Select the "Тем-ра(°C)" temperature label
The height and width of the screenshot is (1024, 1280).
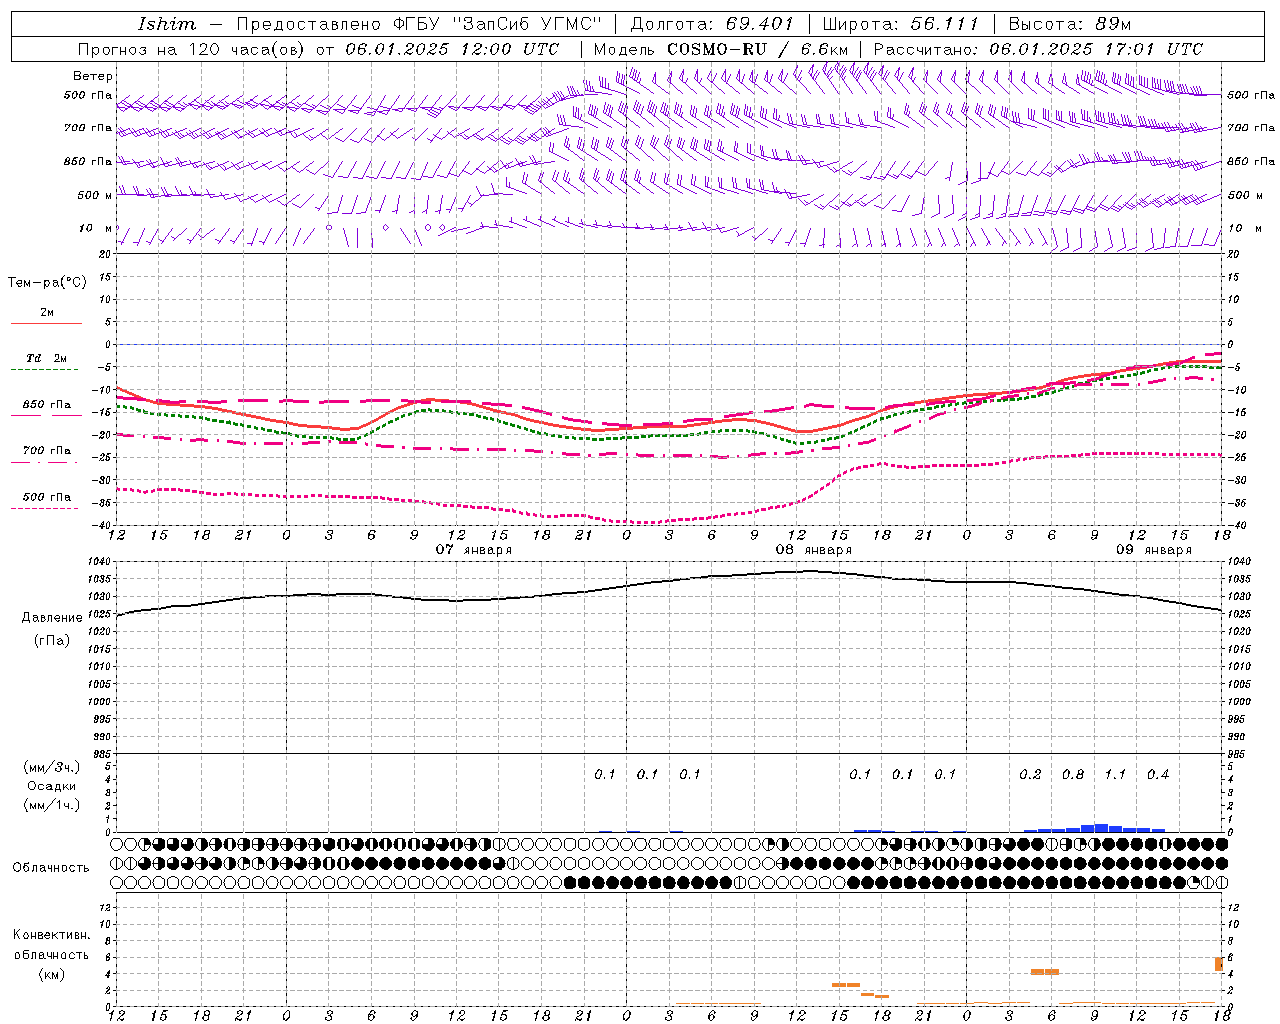[x=47, y=283]
